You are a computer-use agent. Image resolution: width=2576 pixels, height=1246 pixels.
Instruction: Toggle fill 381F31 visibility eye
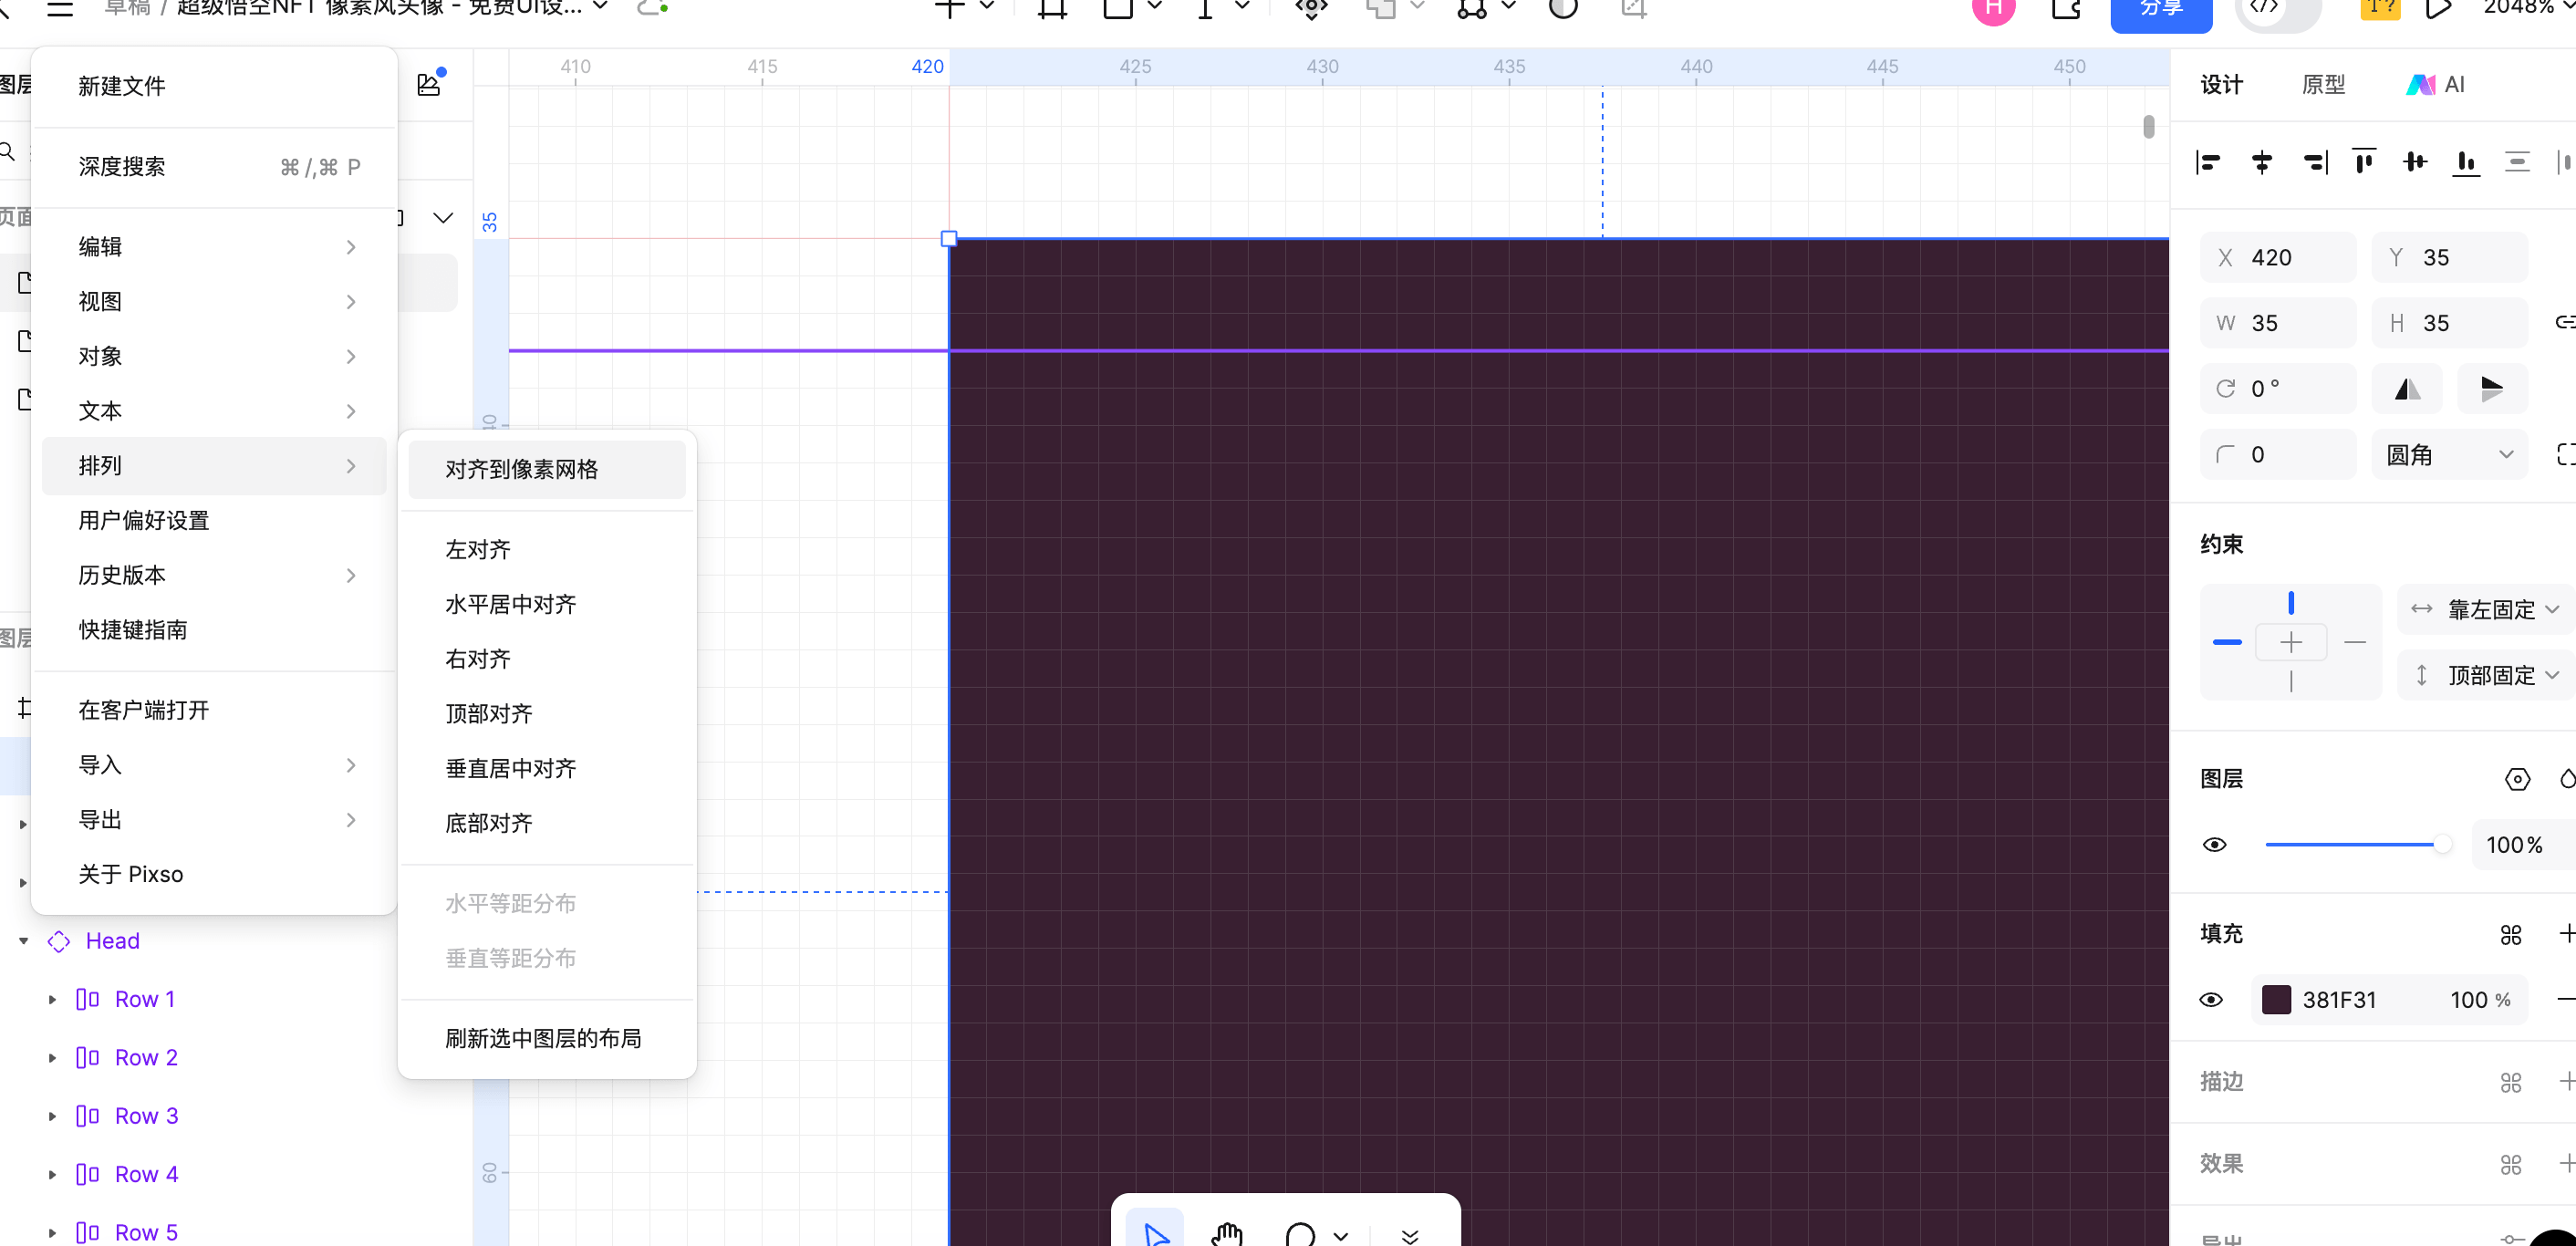(x=2211, y=1000)
